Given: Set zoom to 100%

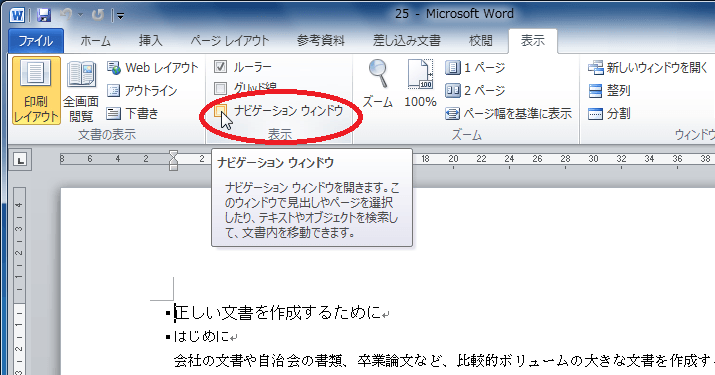Looking at the screenshot, I should point(420,83).
